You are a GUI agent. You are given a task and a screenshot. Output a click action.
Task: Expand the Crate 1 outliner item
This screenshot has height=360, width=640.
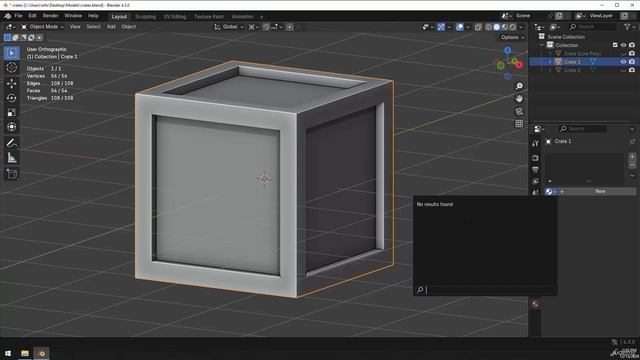(x=550, y=62)
